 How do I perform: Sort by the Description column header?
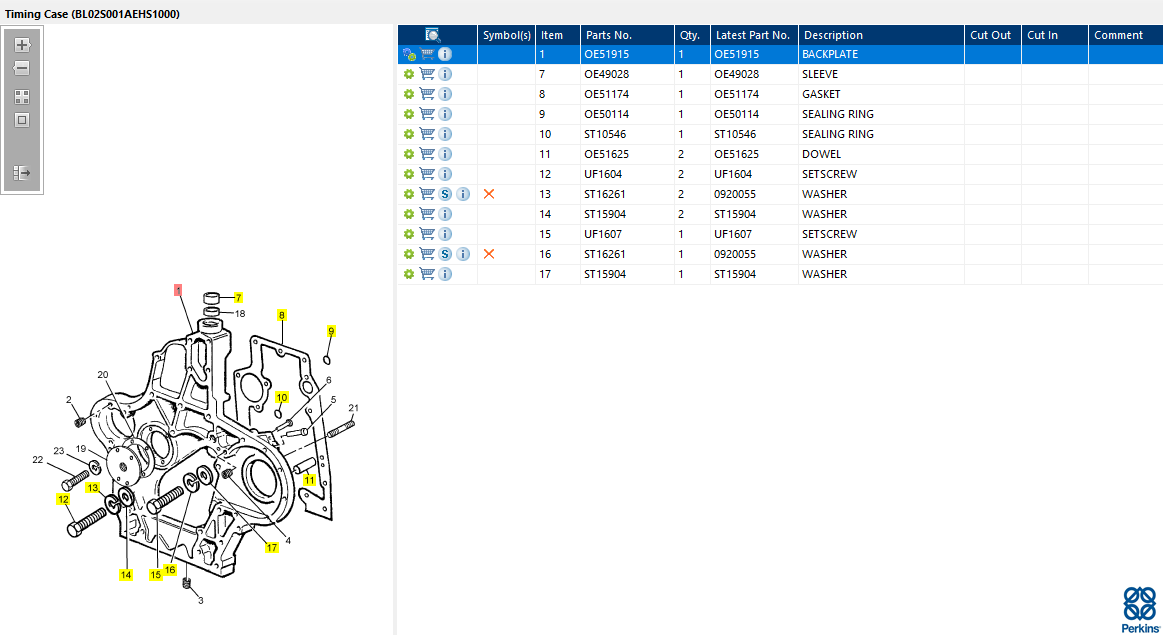tap(833, 35)
